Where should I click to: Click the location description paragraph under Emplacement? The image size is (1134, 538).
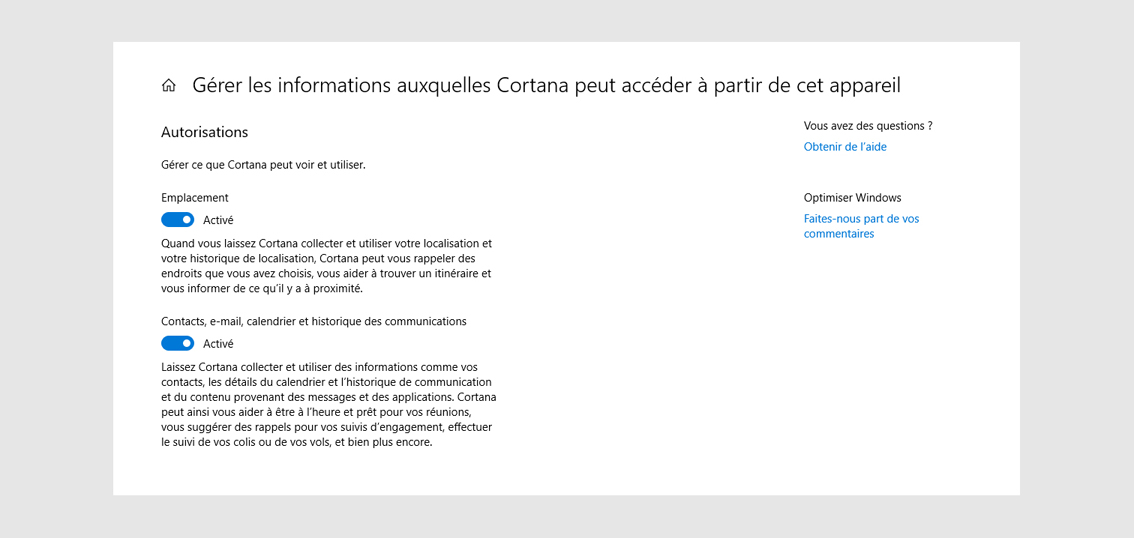click(327, 266)
